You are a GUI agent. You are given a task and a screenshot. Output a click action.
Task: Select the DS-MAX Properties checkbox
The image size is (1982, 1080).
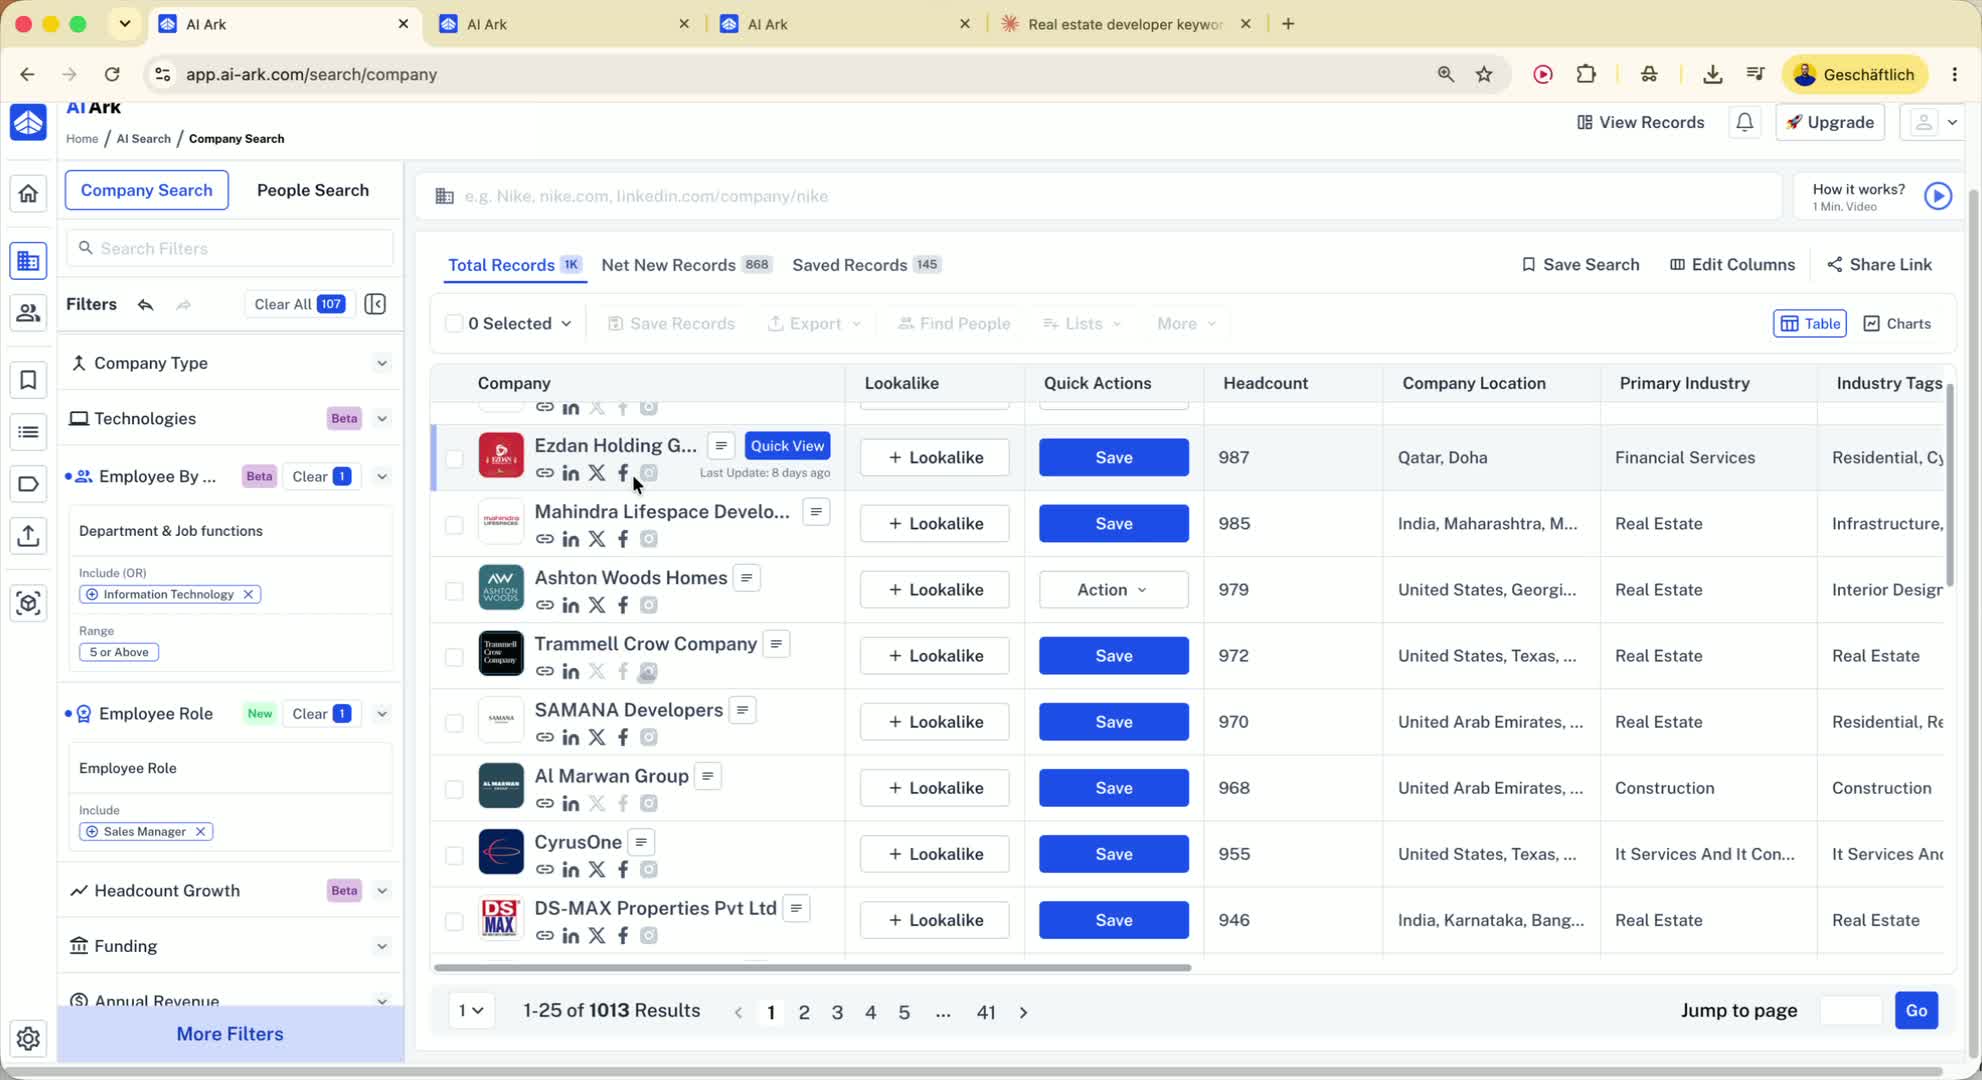[454, 920]
